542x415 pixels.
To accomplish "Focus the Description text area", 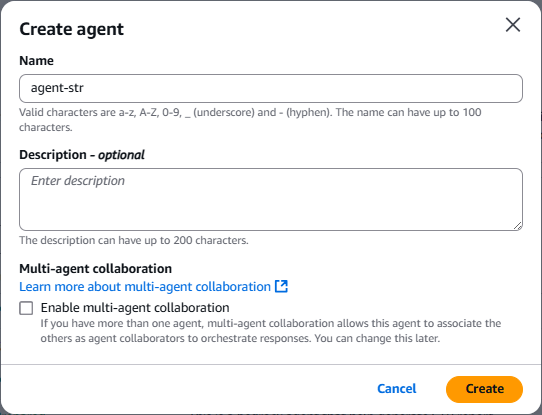I will [x=271, y=199].
